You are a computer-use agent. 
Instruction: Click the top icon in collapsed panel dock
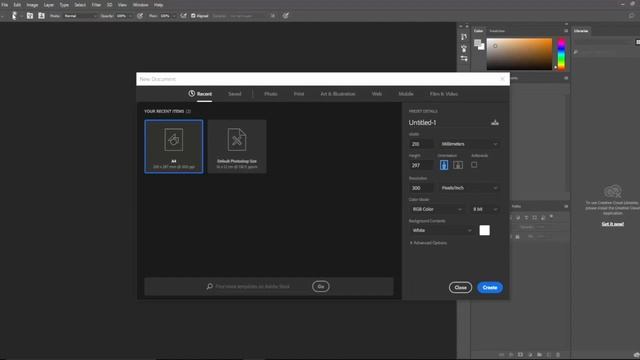click(x=464, y=37)
